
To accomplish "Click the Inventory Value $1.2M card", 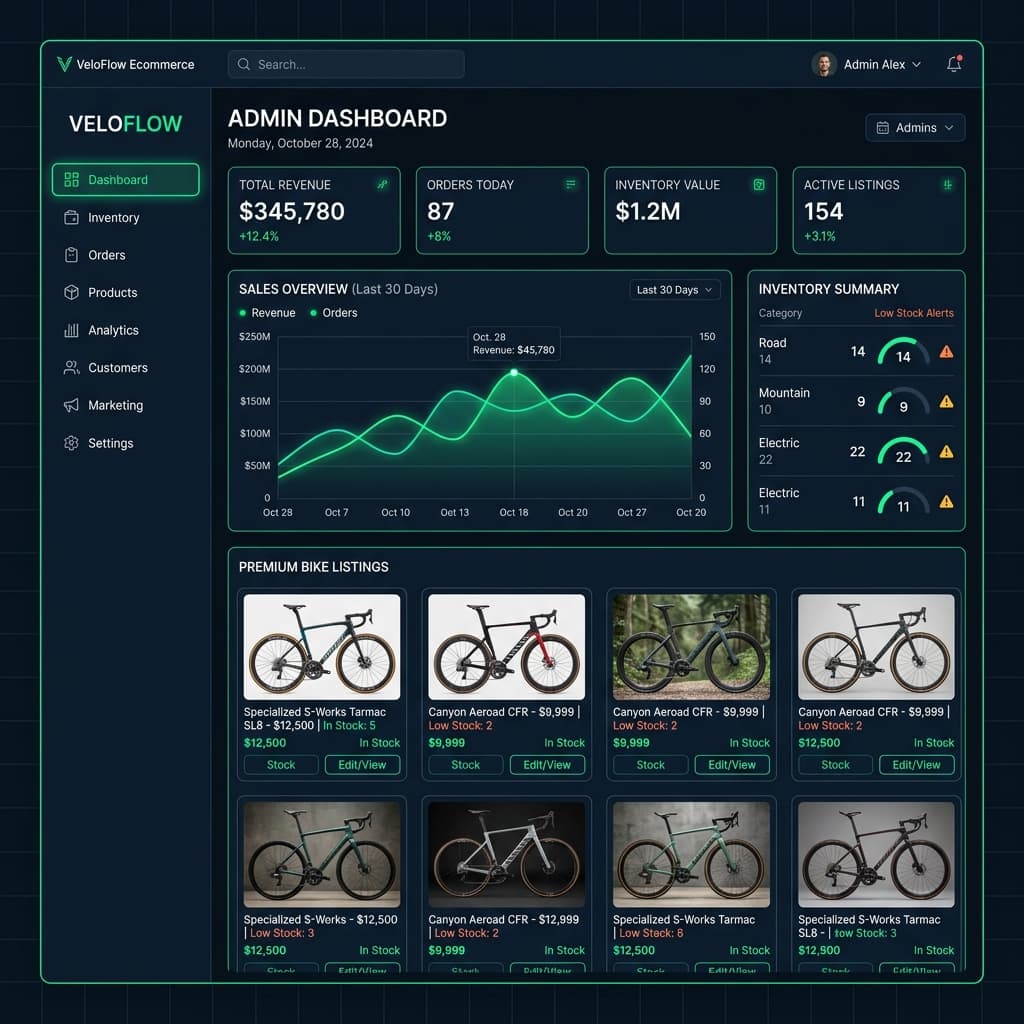I will 690,210.
